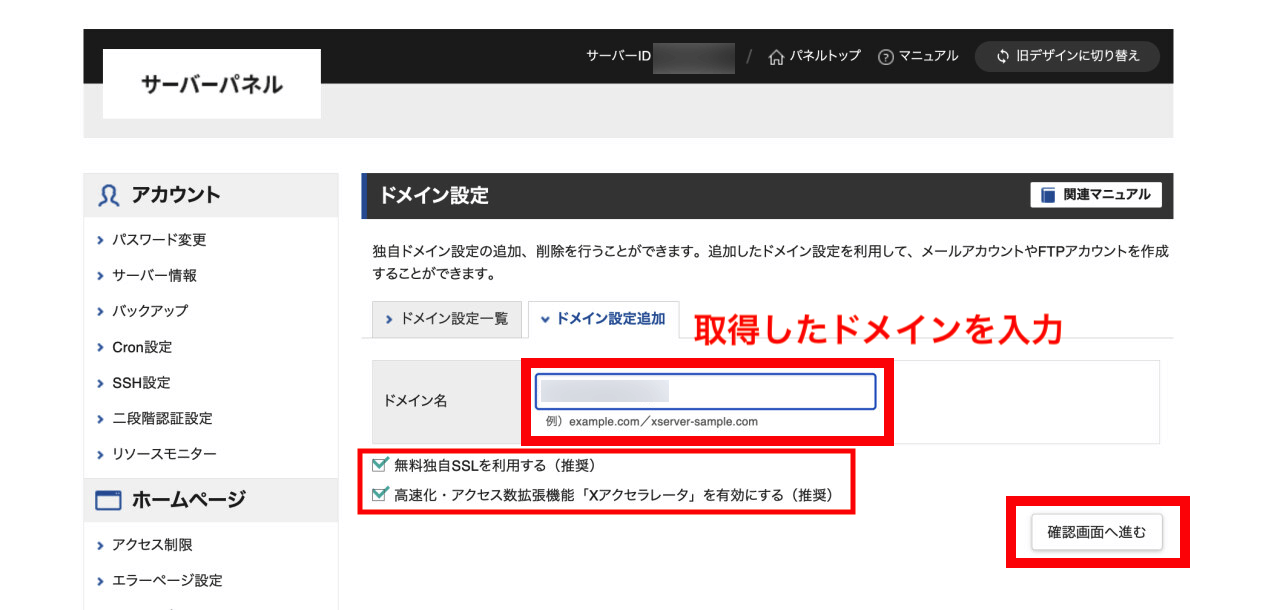Open パネルトップ via the house icon
This screenshot has width=1280, height=610.
(775, 57)
